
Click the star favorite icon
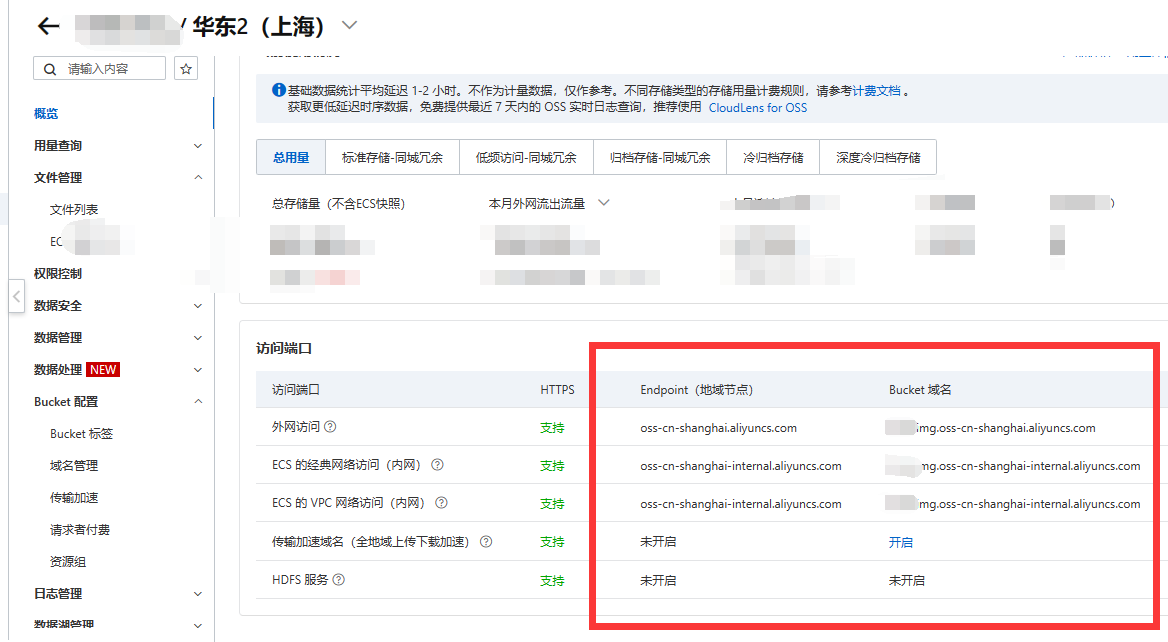186,69
